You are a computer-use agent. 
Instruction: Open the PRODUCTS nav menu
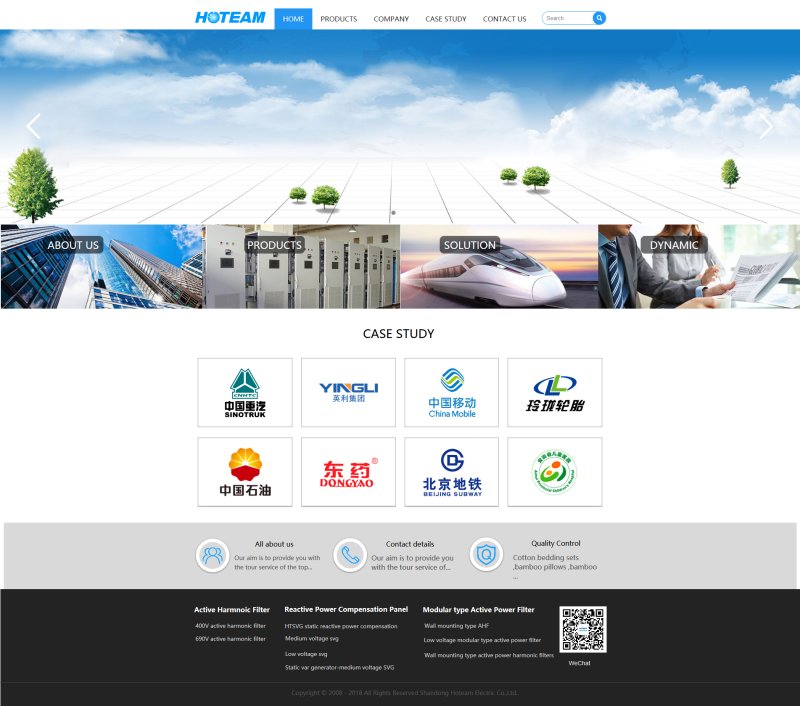click(x=339, y=19)
